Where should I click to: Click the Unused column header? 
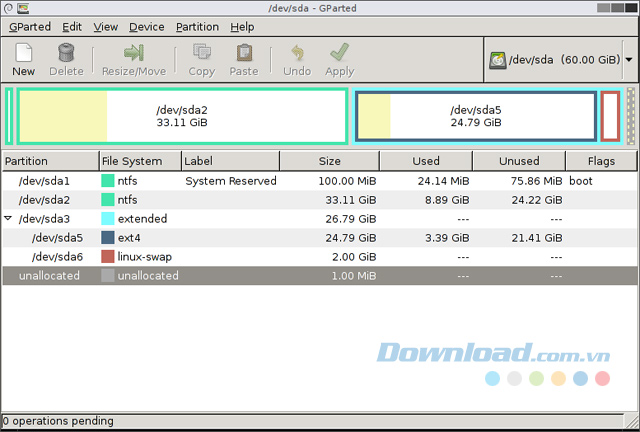point(519,161)
